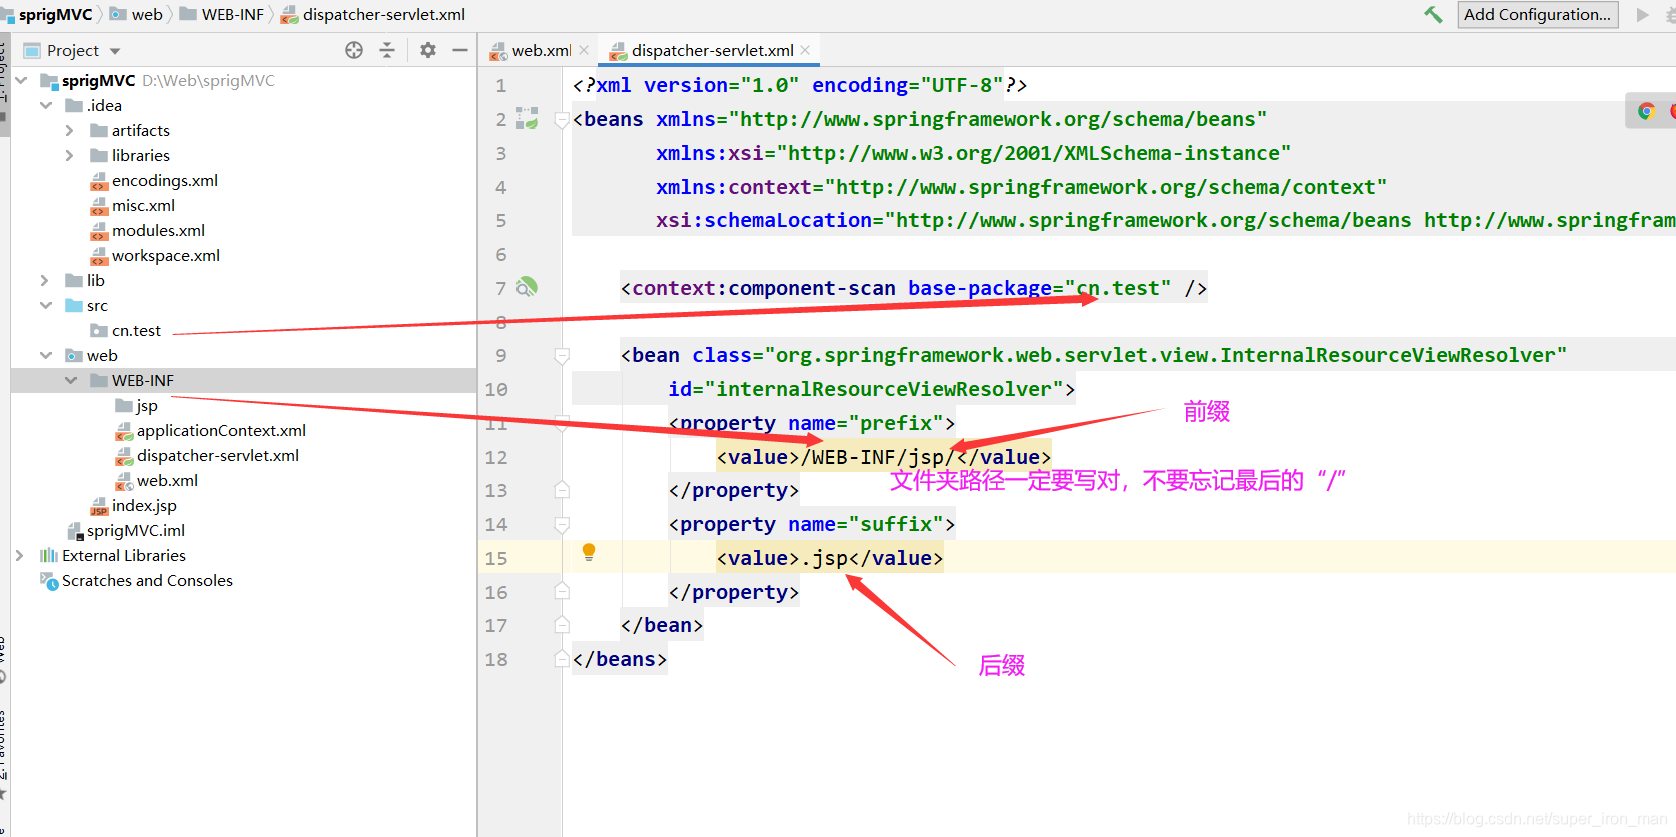Expand the lib folder
Viewport: 1676px width, 837px height.
[x=45, y=280]
